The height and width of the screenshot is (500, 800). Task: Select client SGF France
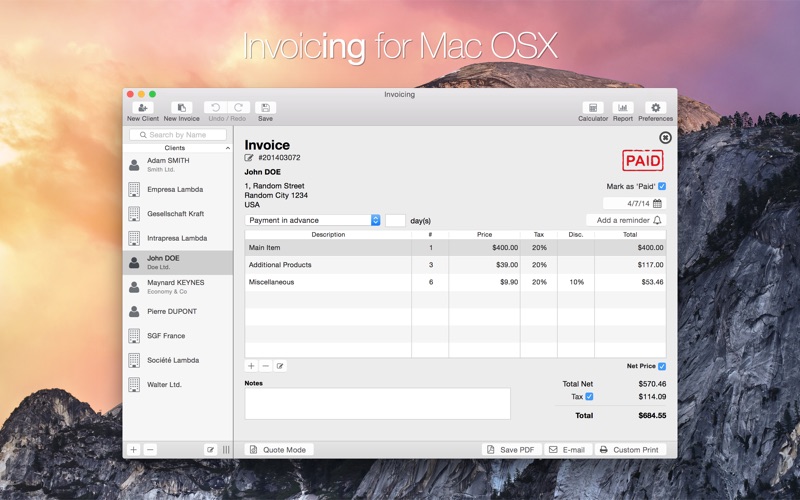click(178, 336)
